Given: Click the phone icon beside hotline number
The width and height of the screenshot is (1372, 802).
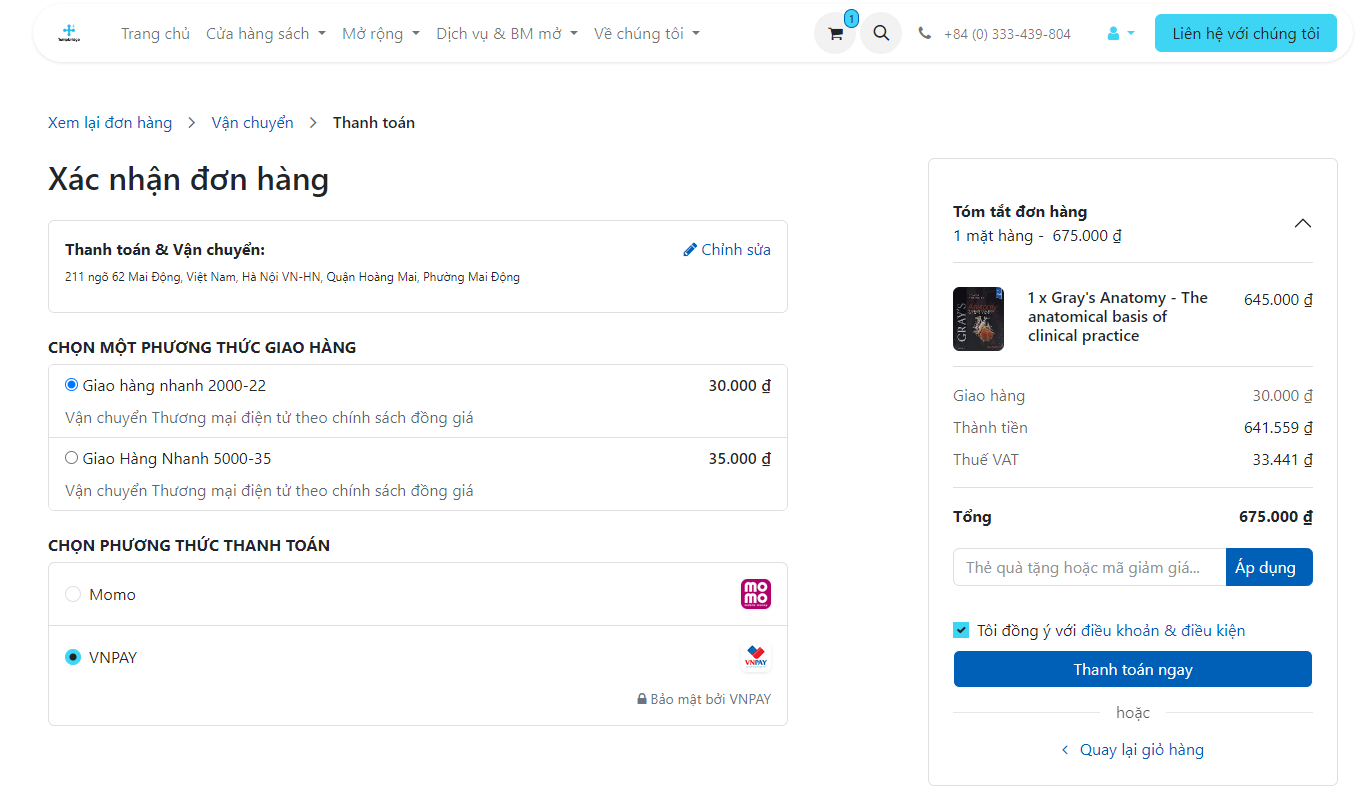Looking at the screenshot, I should coord(924,34).
